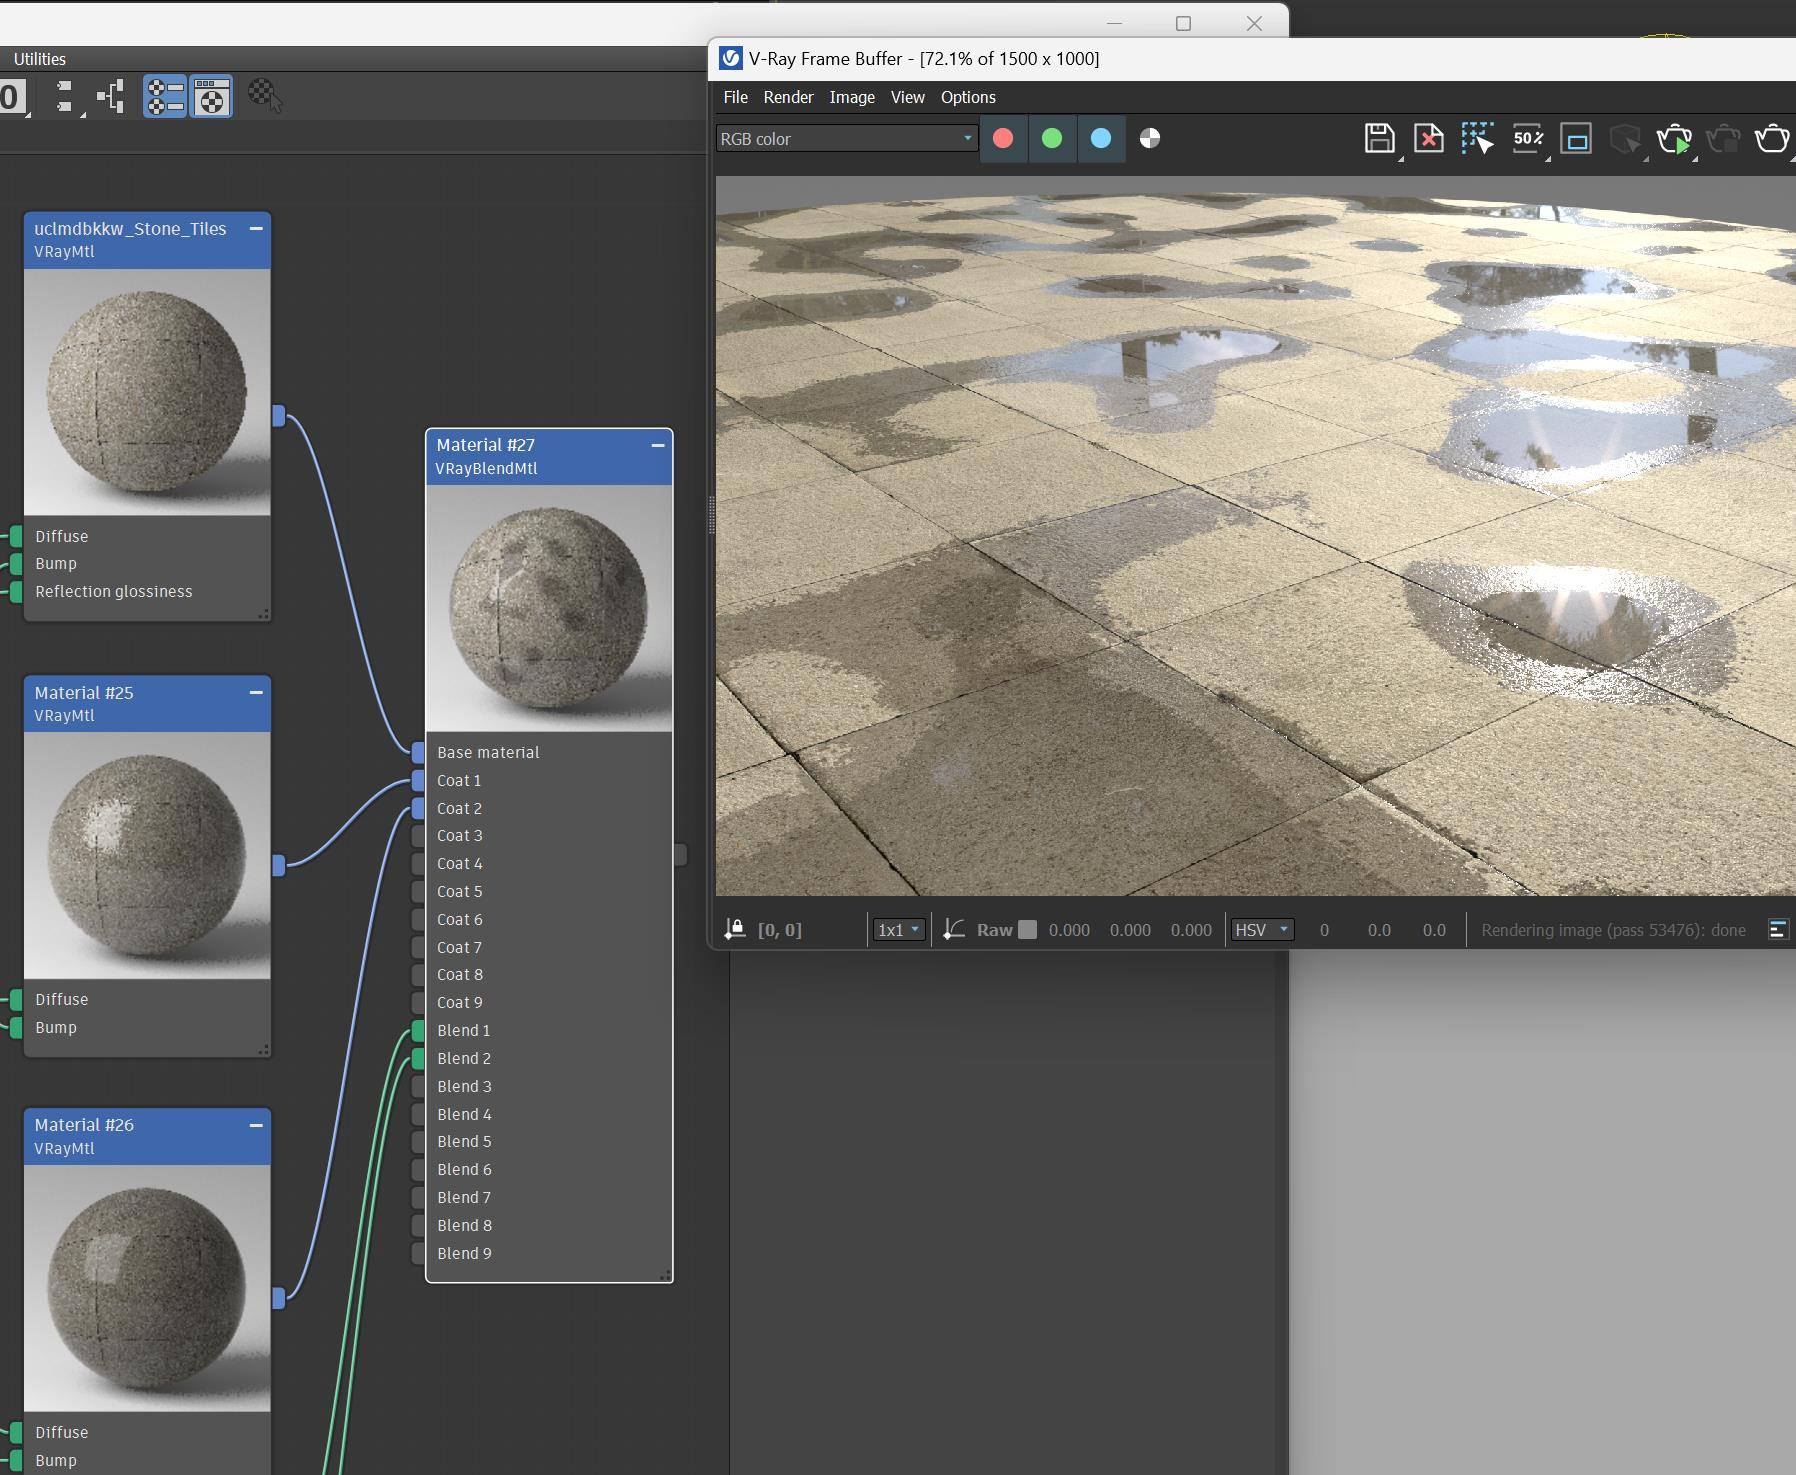The height and width of the screenshot is (1475, 1796).
Task: Click the dimmed cube with cursor icon
Action: (1625, 139)
